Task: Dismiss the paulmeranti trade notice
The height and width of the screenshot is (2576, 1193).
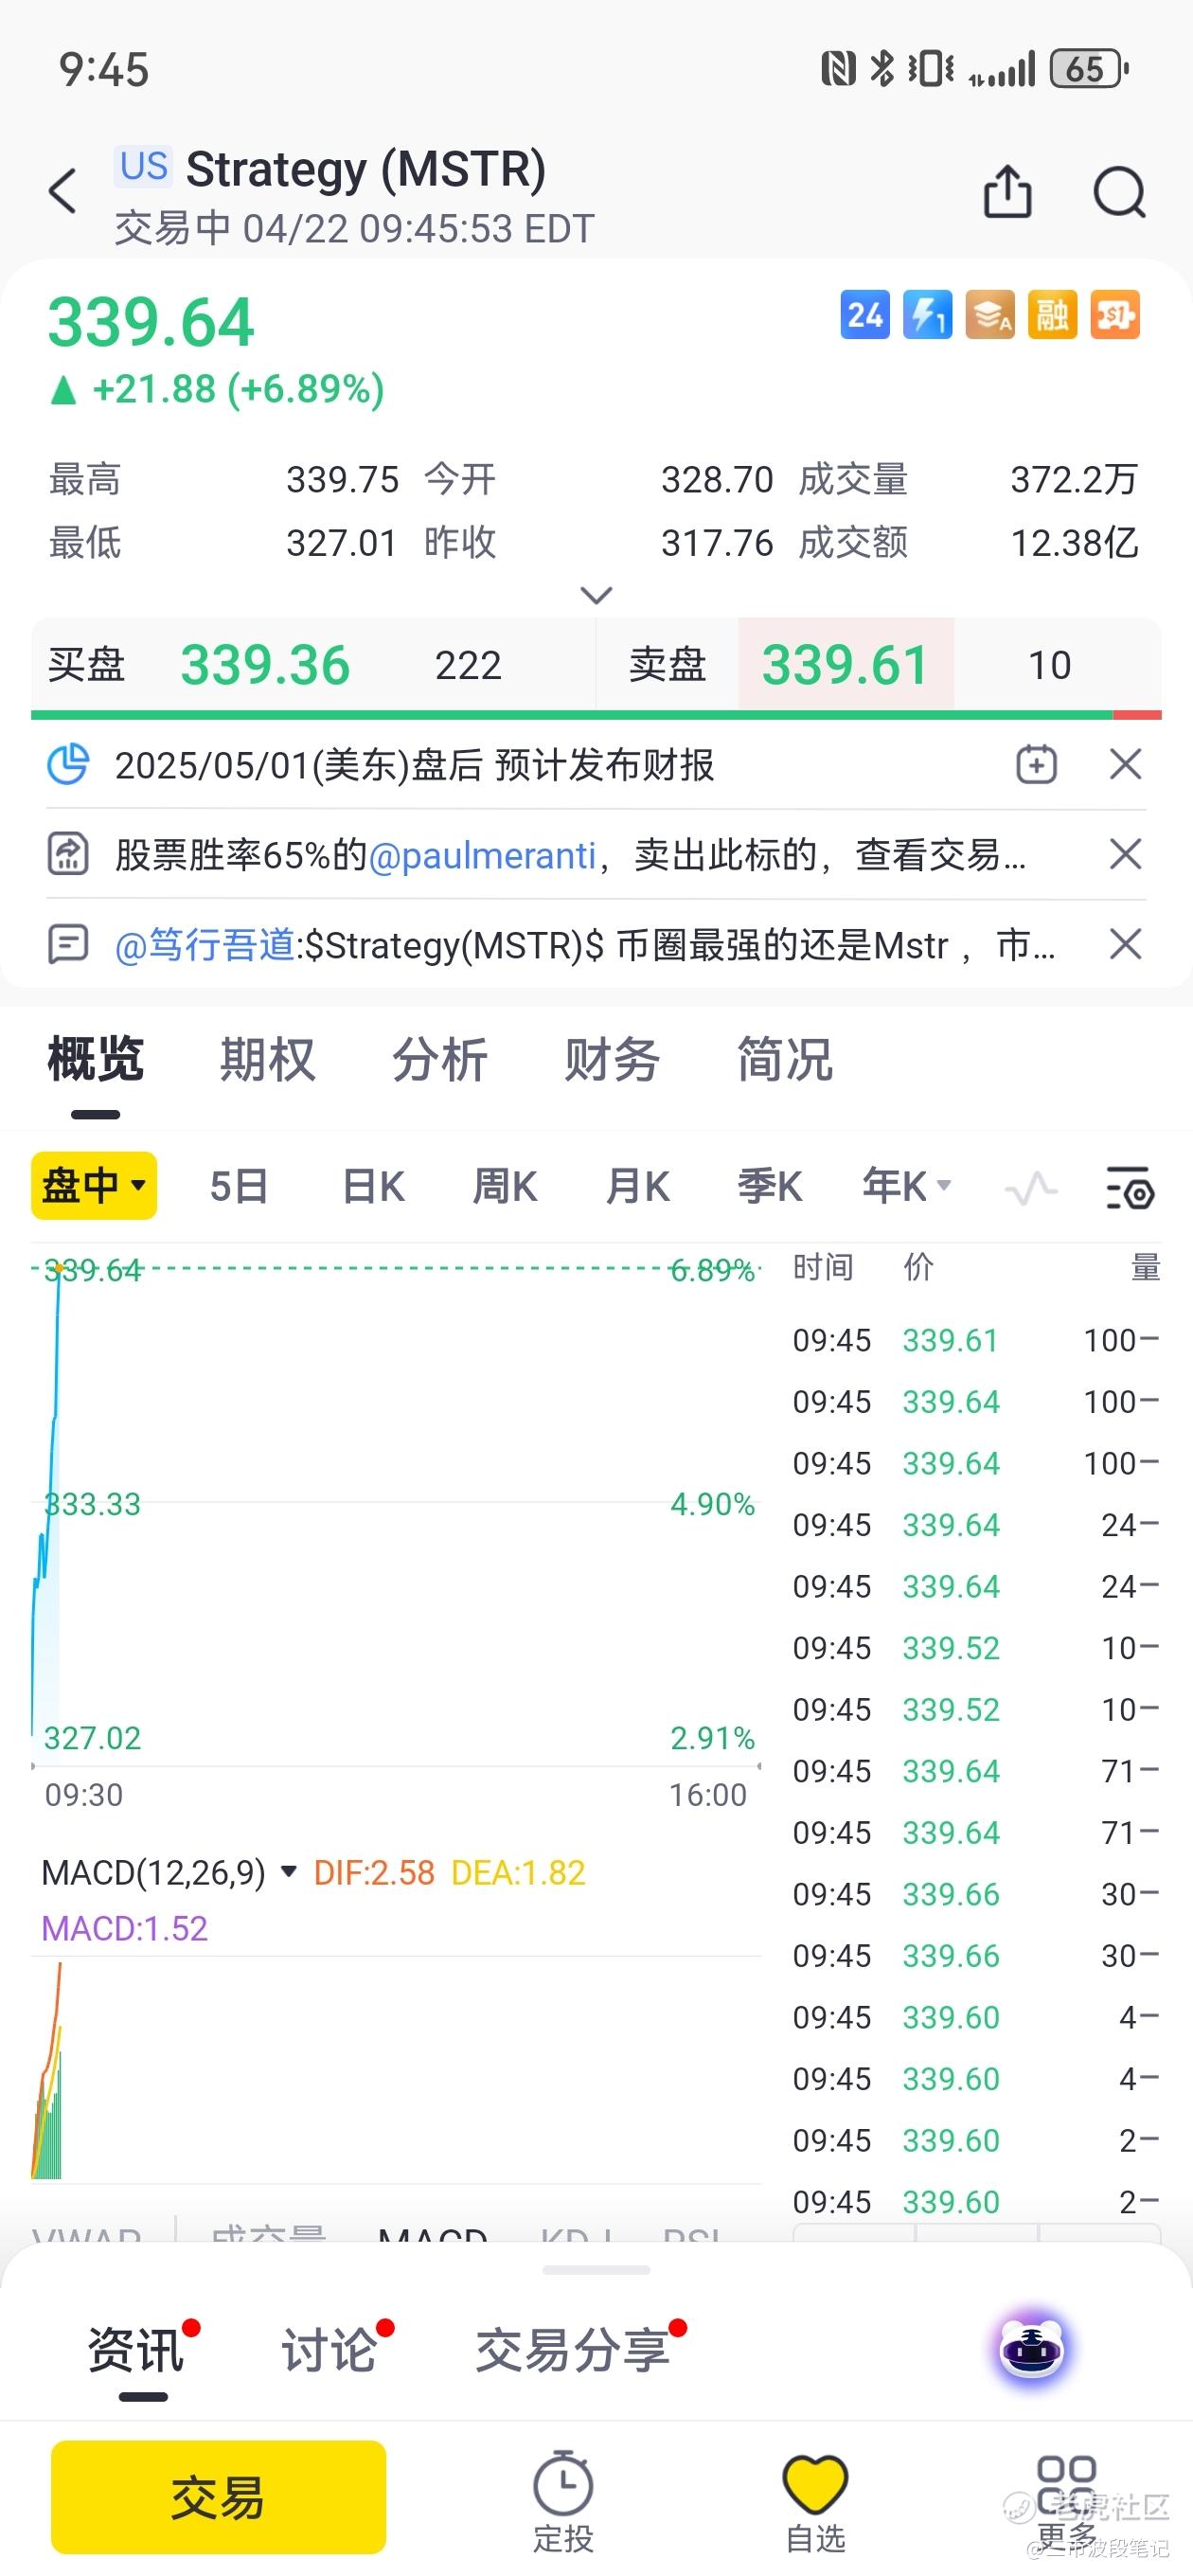Action: coord(1126,854)
